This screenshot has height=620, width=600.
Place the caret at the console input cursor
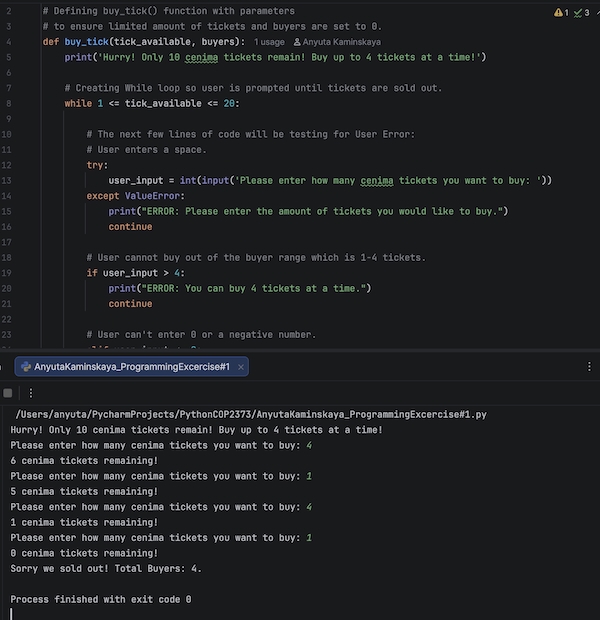coord(11,614)
